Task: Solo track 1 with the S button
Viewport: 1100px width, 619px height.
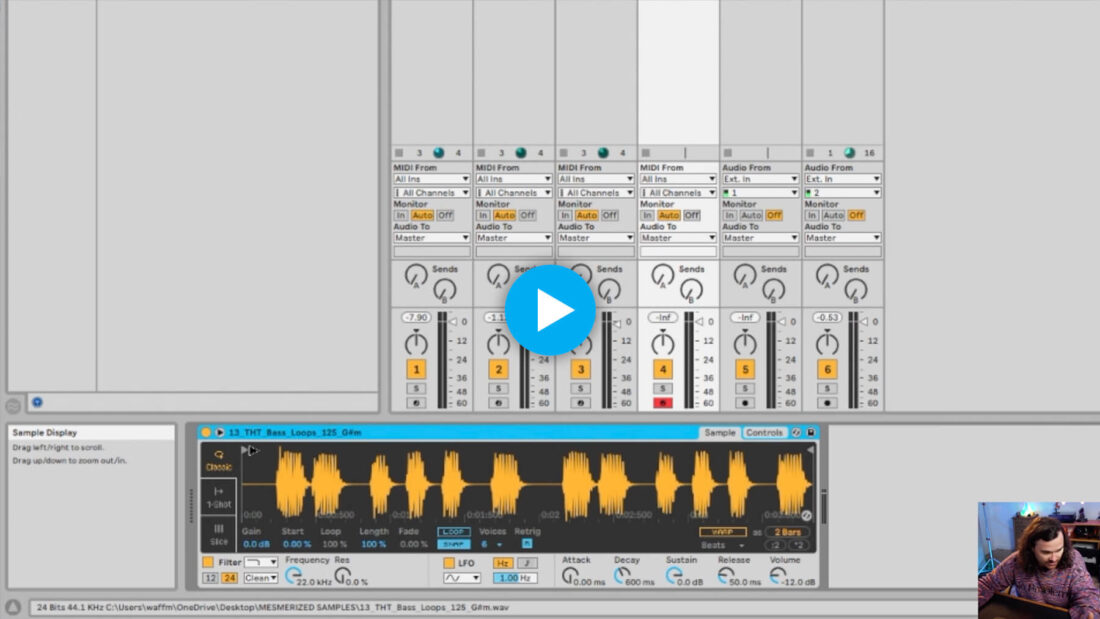Action: (416, 388)
